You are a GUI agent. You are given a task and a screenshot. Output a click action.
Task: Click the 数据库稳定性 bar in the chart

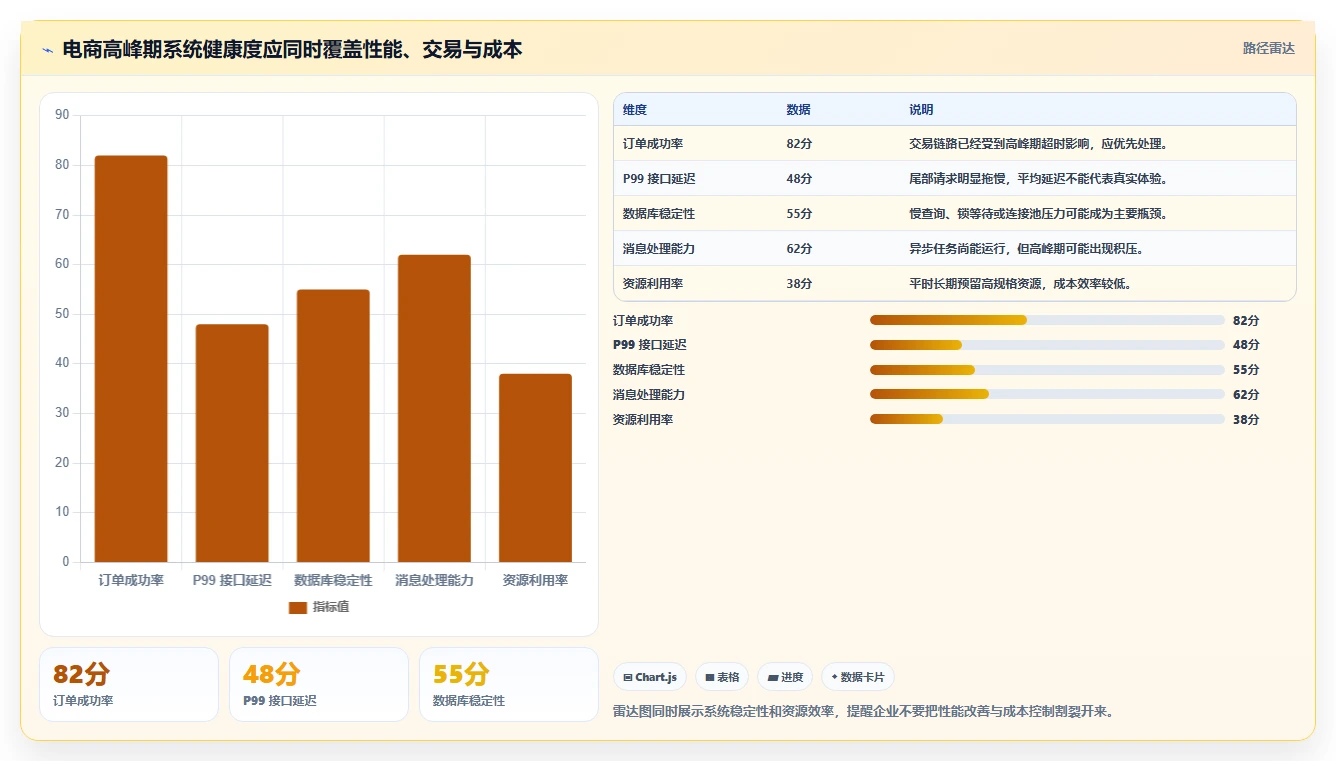point(333,426)
